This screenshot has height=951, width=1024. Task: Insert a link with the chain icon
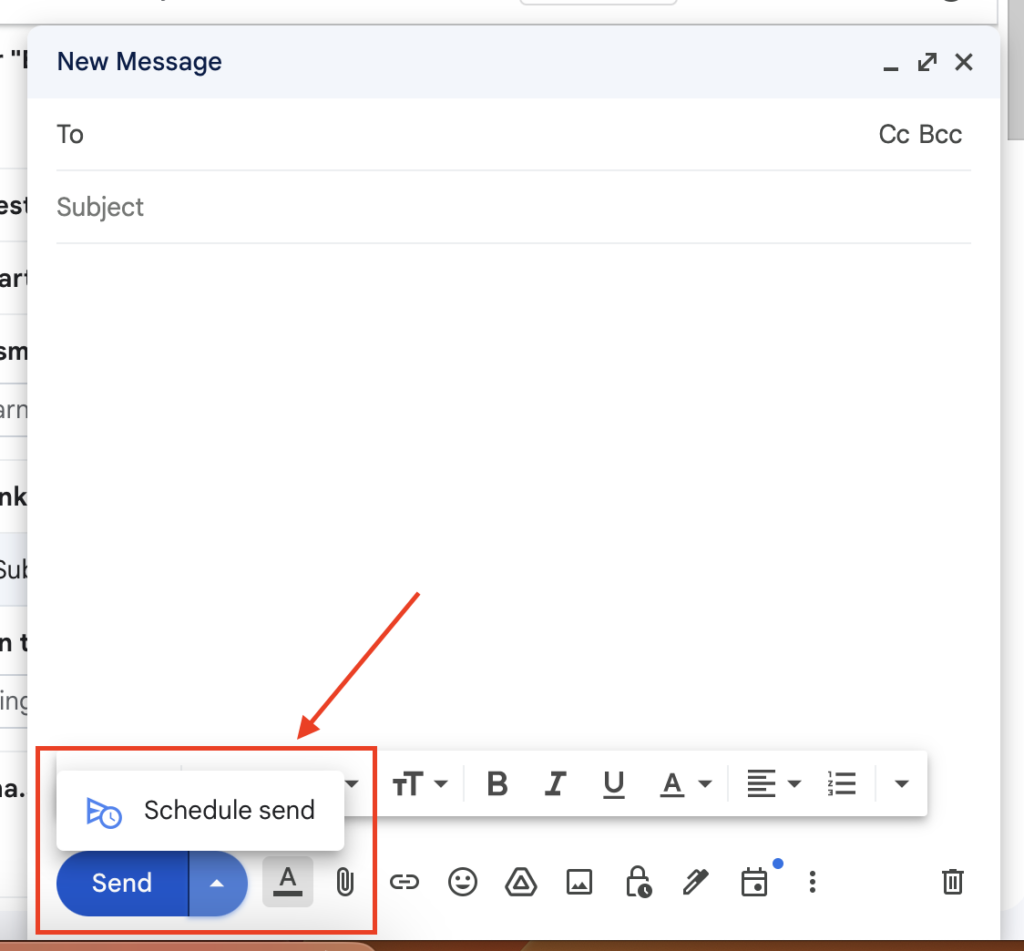pos(403,882)
